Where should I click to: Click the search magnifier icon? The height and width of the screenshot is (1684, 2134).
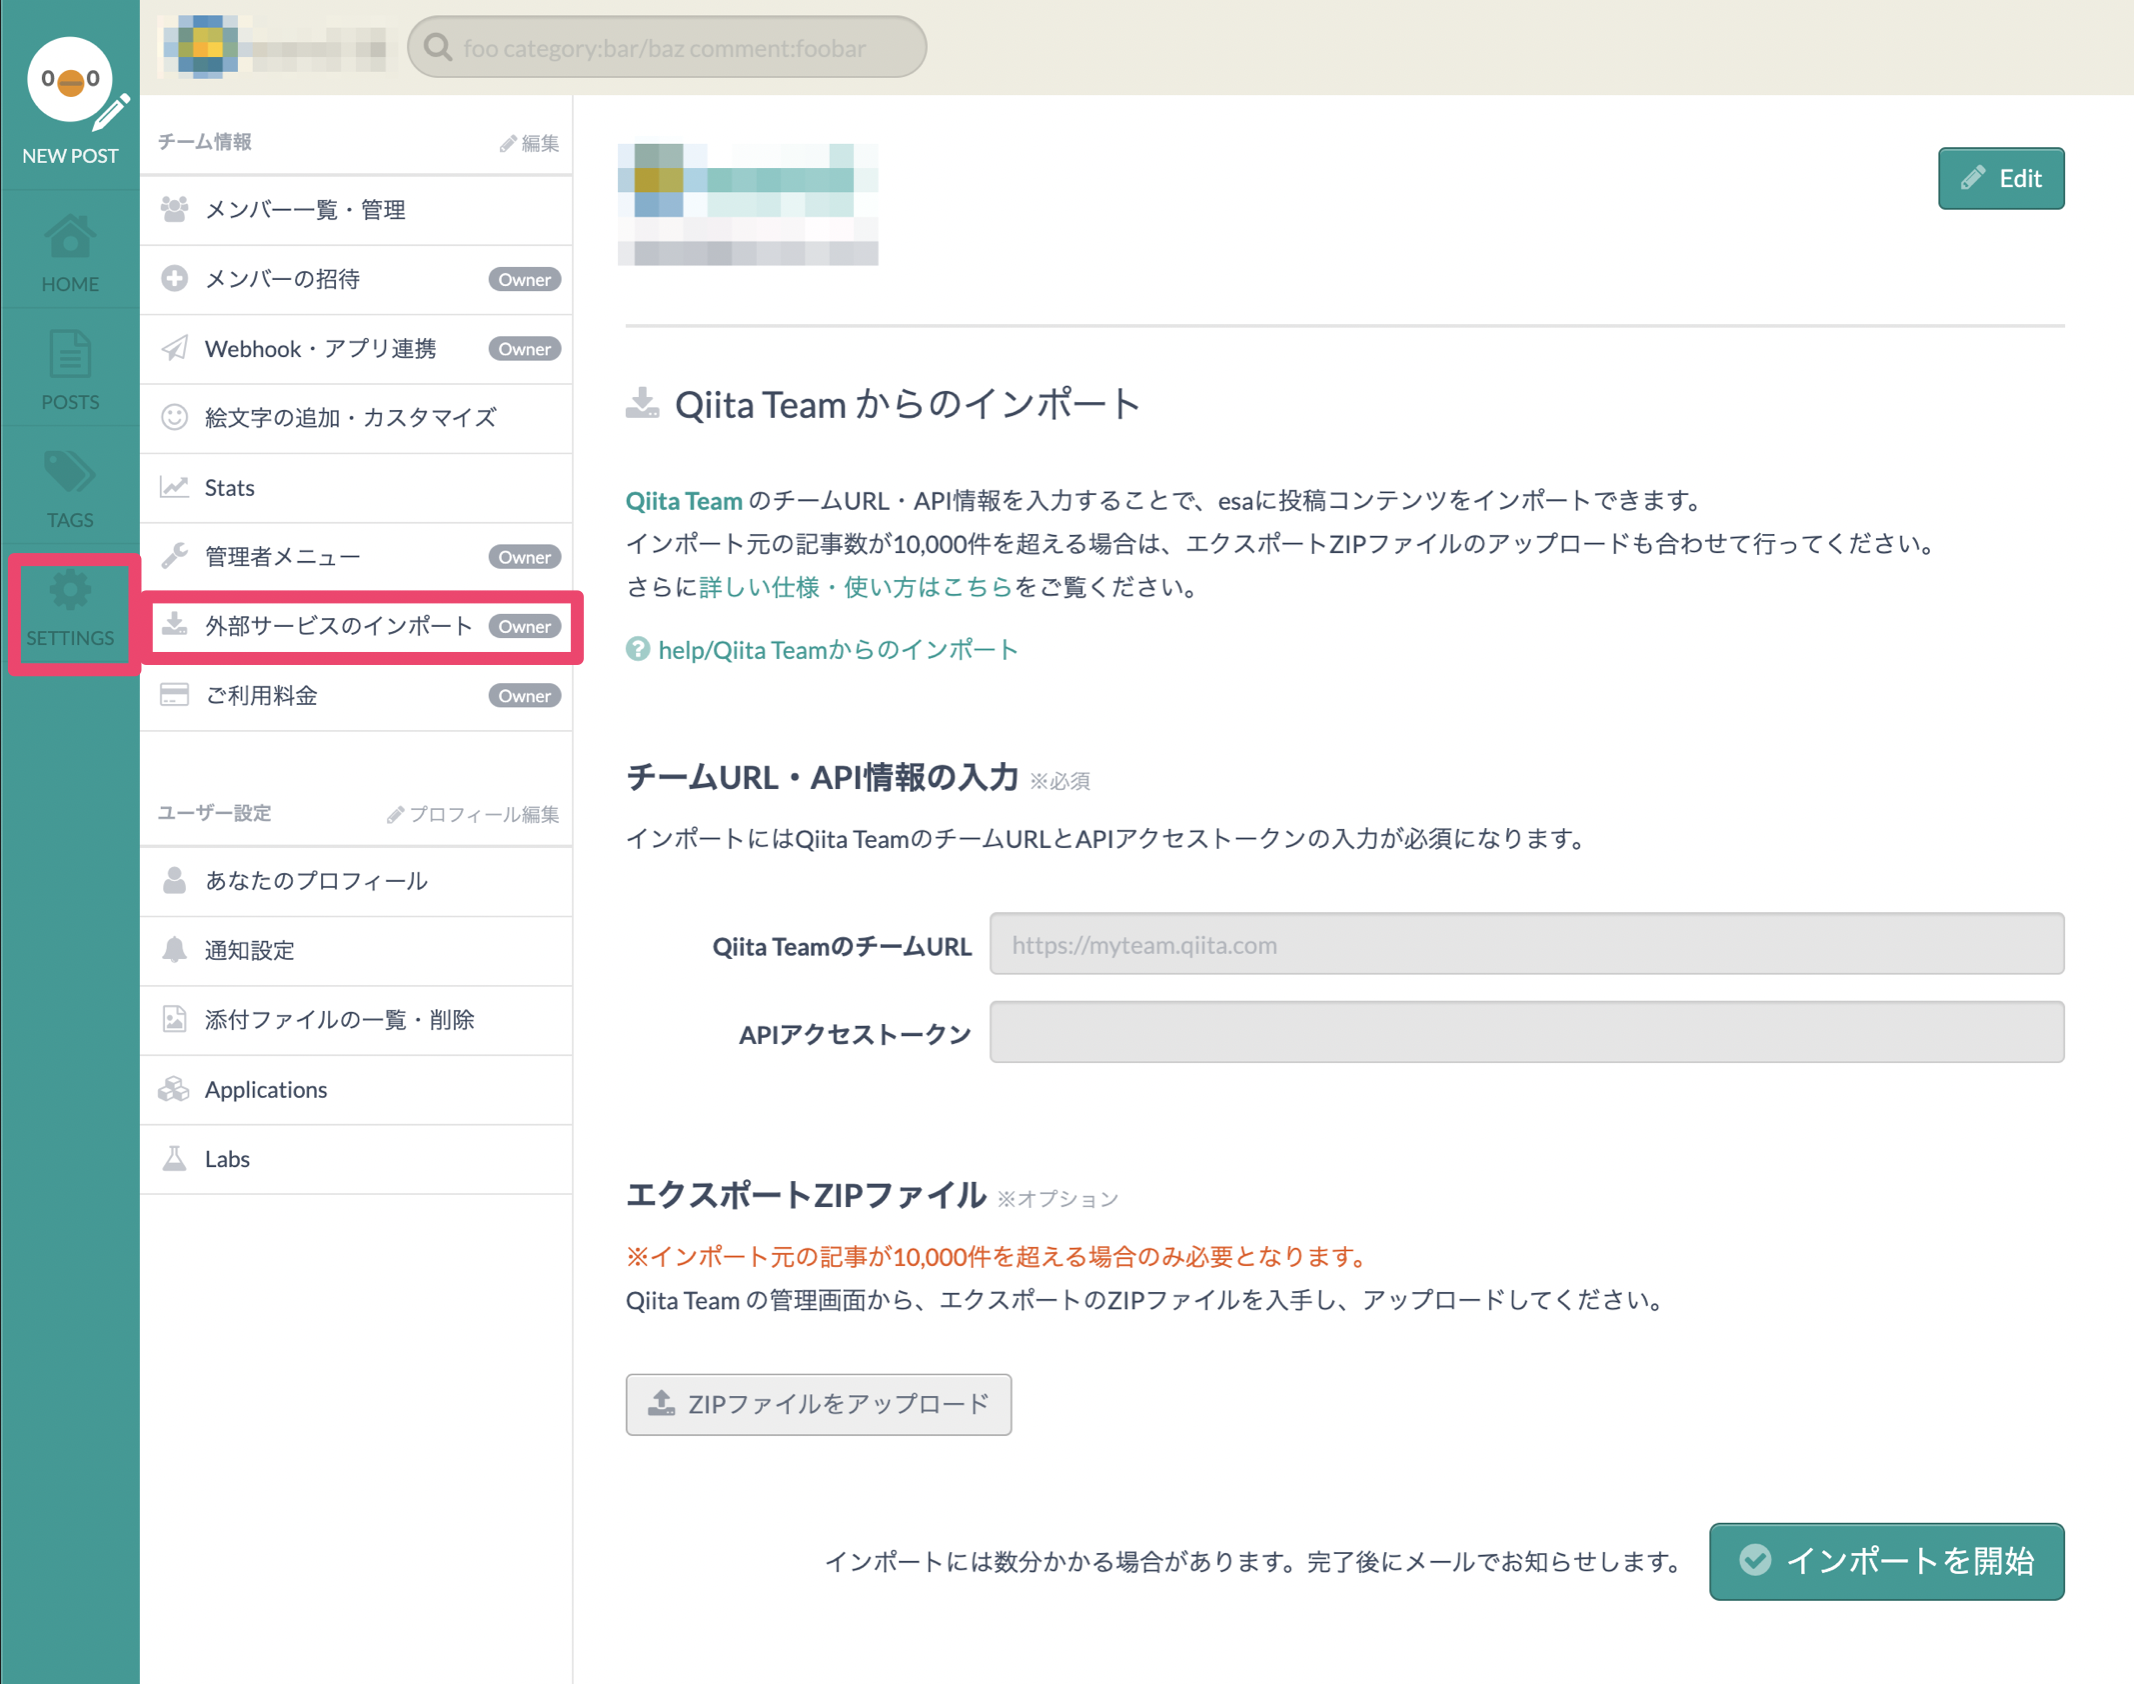[438, 47]
